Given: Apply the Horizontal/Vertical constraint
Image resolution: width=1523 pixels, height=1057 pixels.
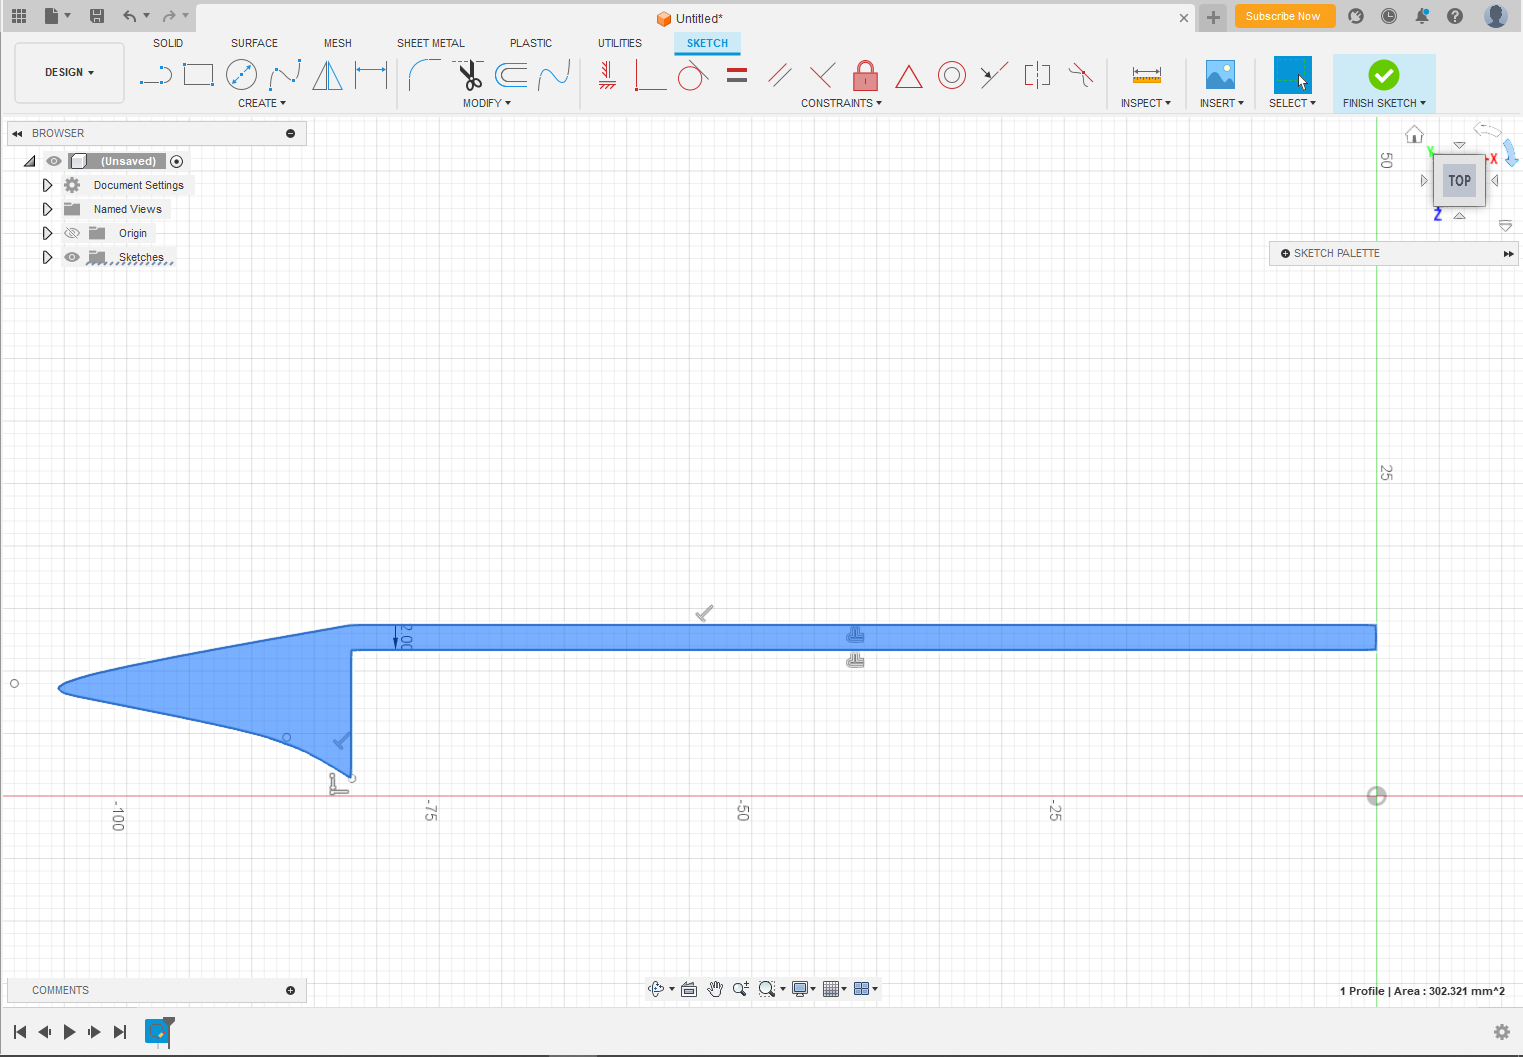Looking at the screenshot, I should click(x=607, y=75).
